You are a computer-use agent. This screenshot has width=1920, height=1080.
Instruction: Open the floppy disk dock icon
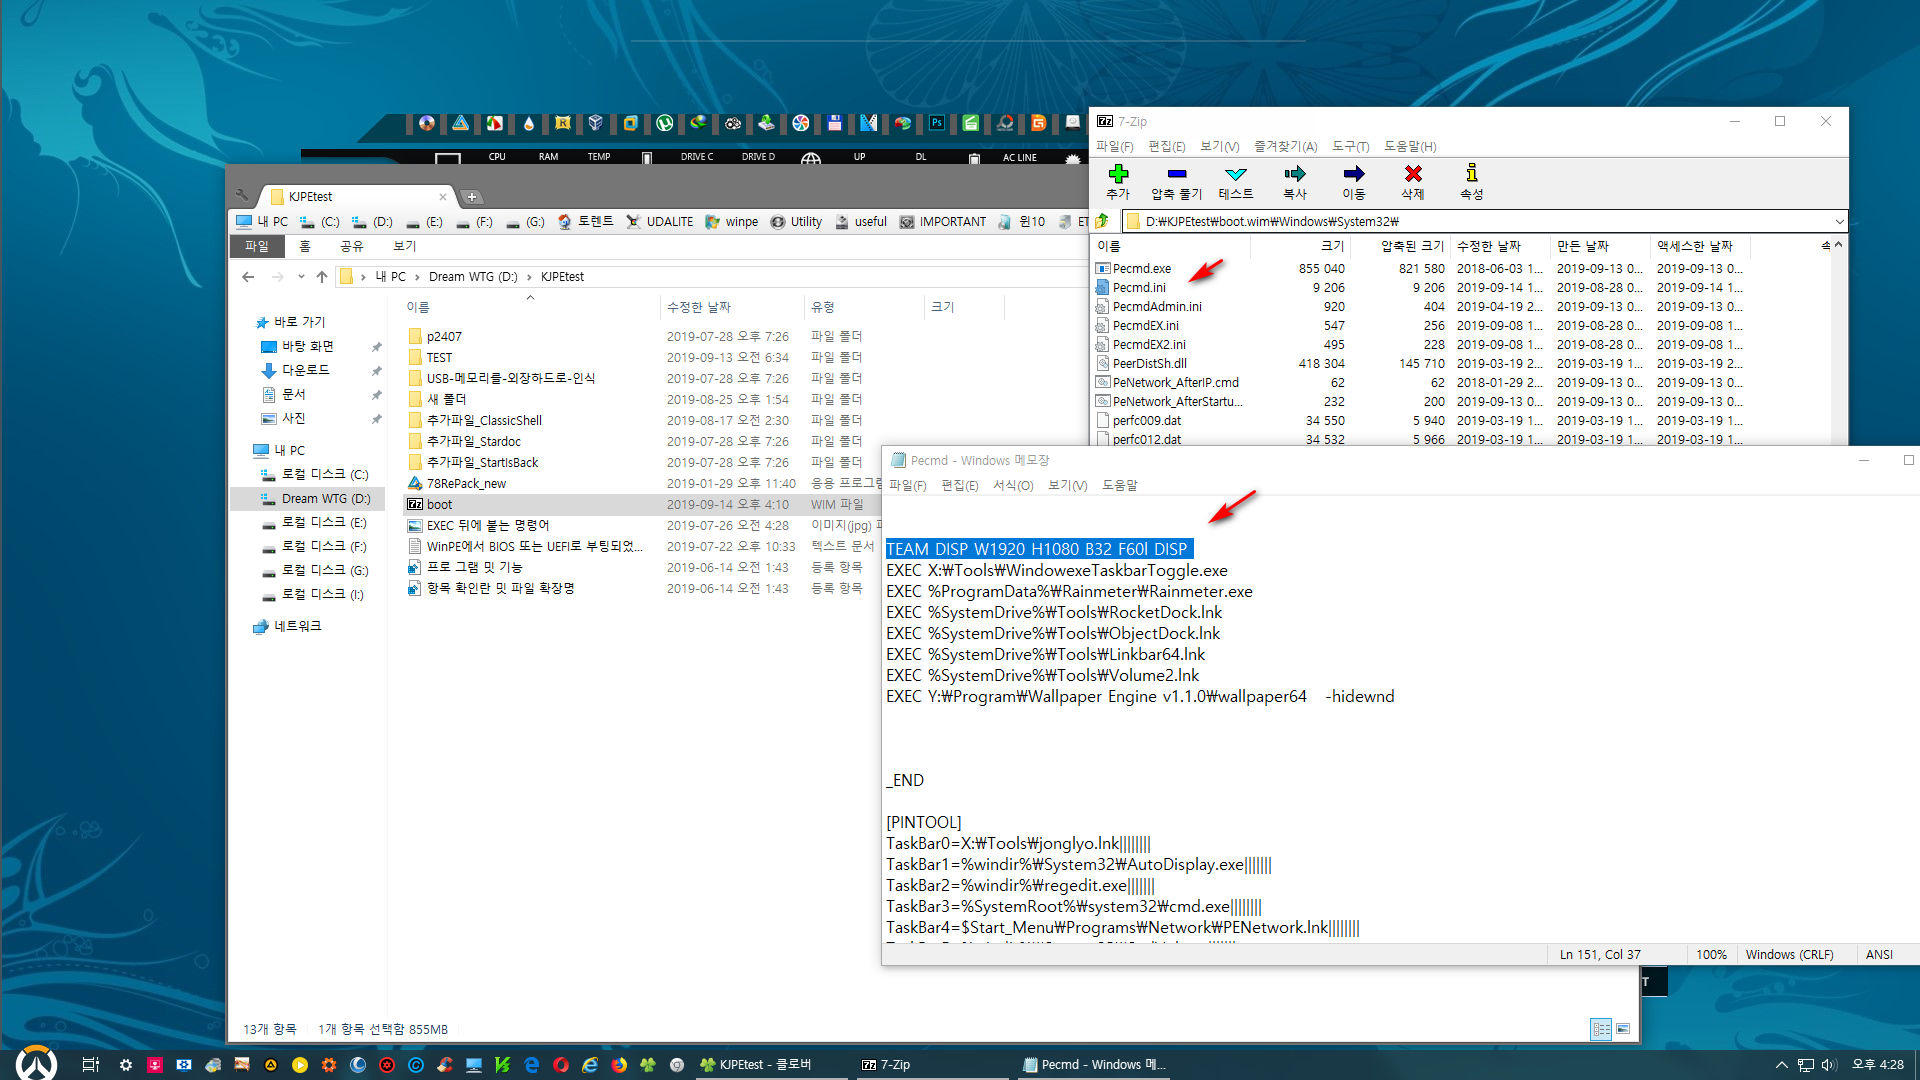[835, 123]
